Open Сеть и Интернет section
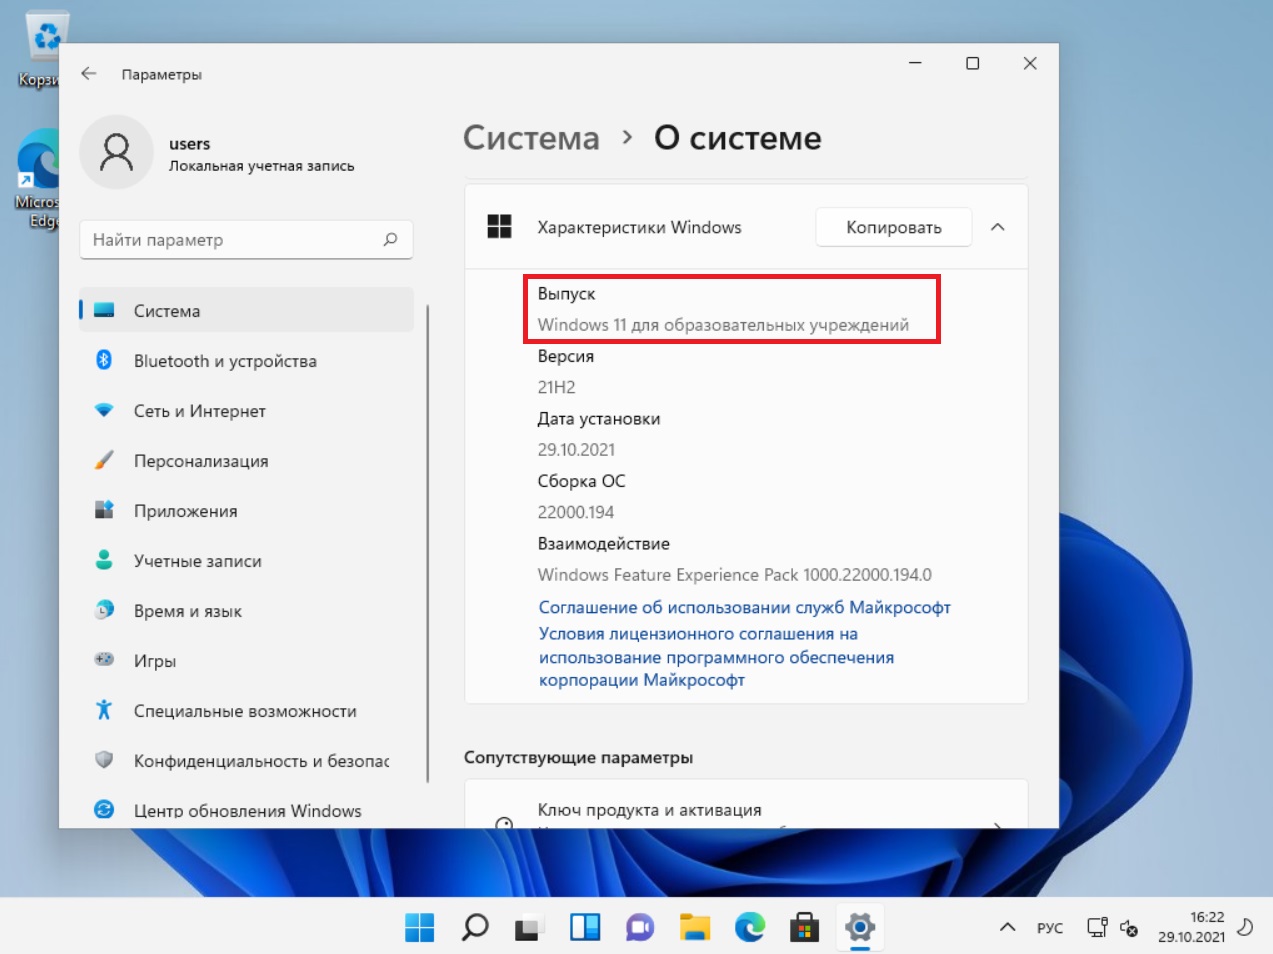 [x=246, y=411]
